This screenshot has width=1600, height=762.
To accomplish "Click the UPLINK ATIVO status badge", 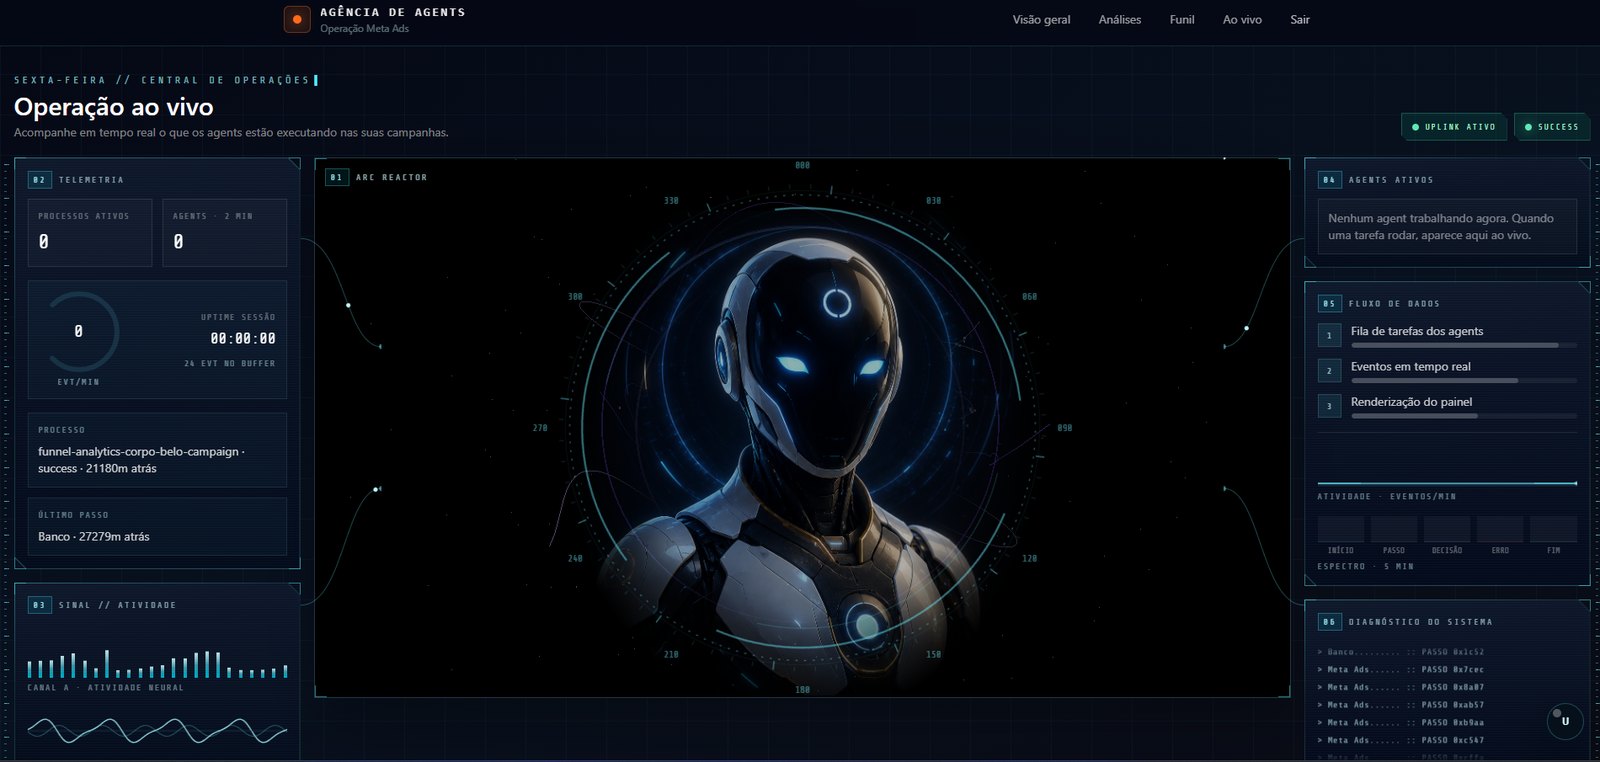I will click(x=1454, y=127).
